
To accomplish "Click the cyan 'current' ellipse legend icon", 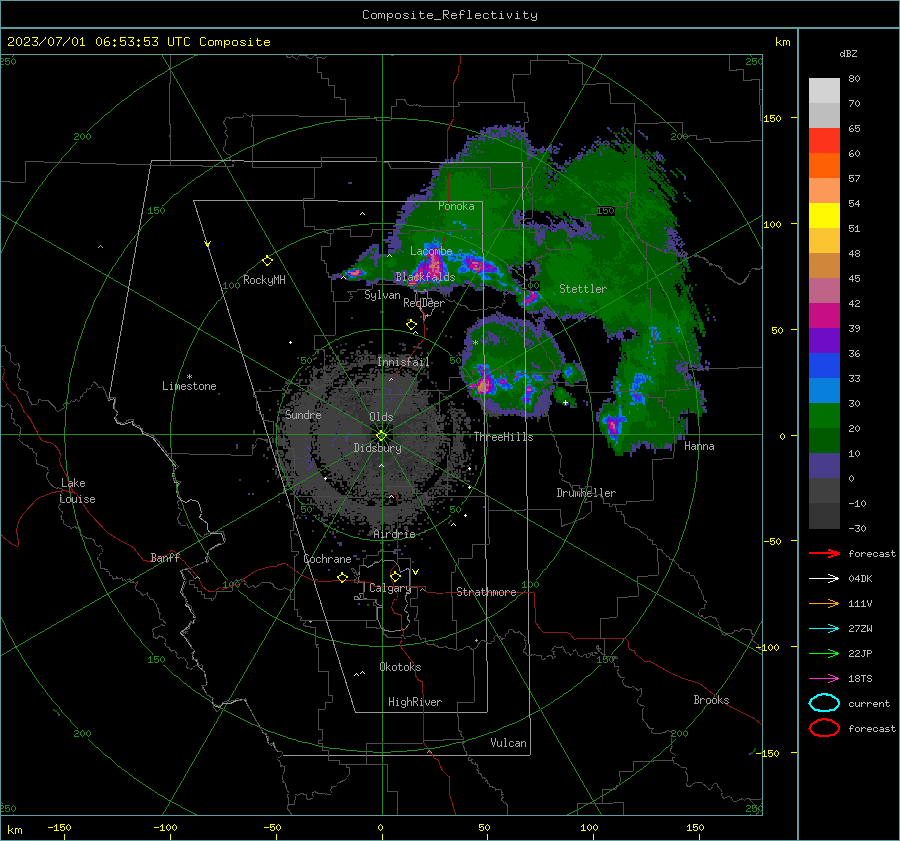I will coord(824,703).
